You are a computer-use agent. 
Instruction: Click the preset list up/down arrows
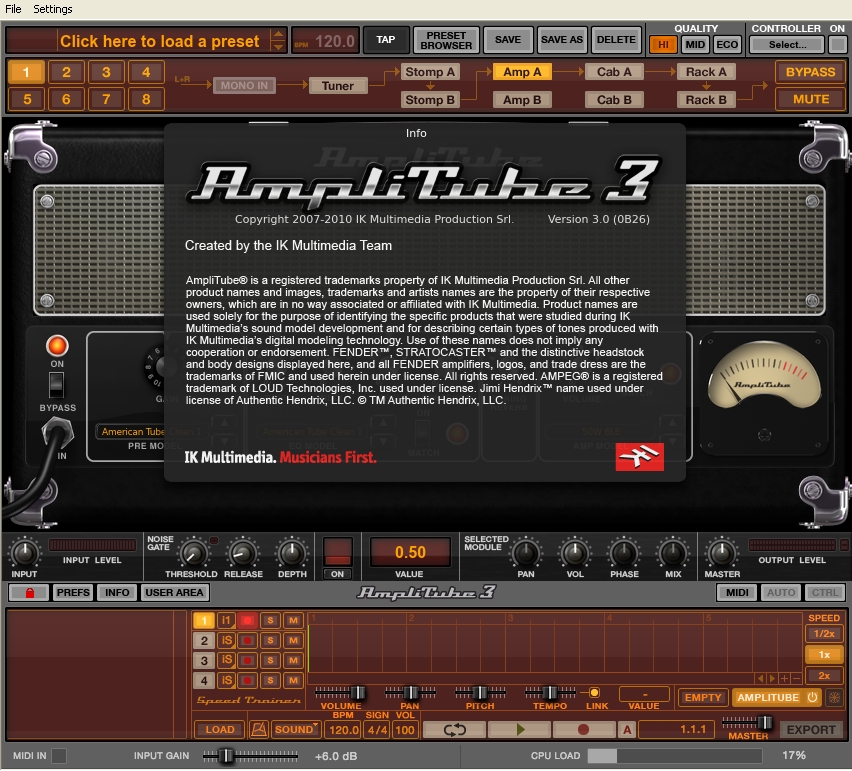(277, 41)
